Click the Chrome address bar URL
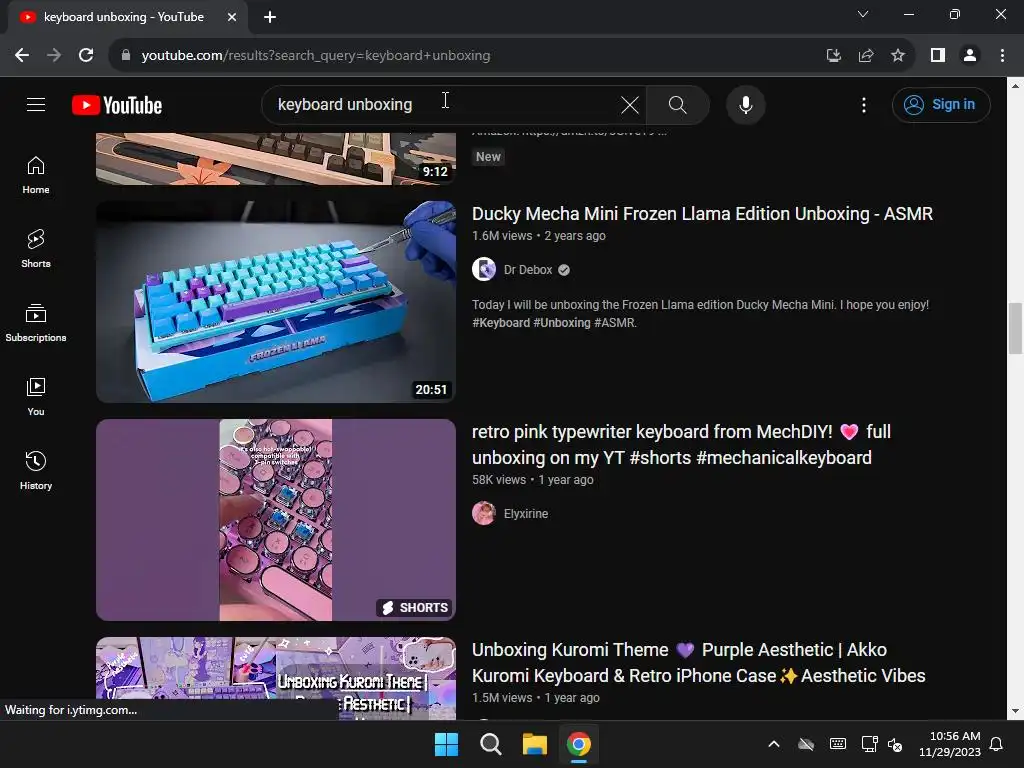1024x768 pixels. coord(315,56)
